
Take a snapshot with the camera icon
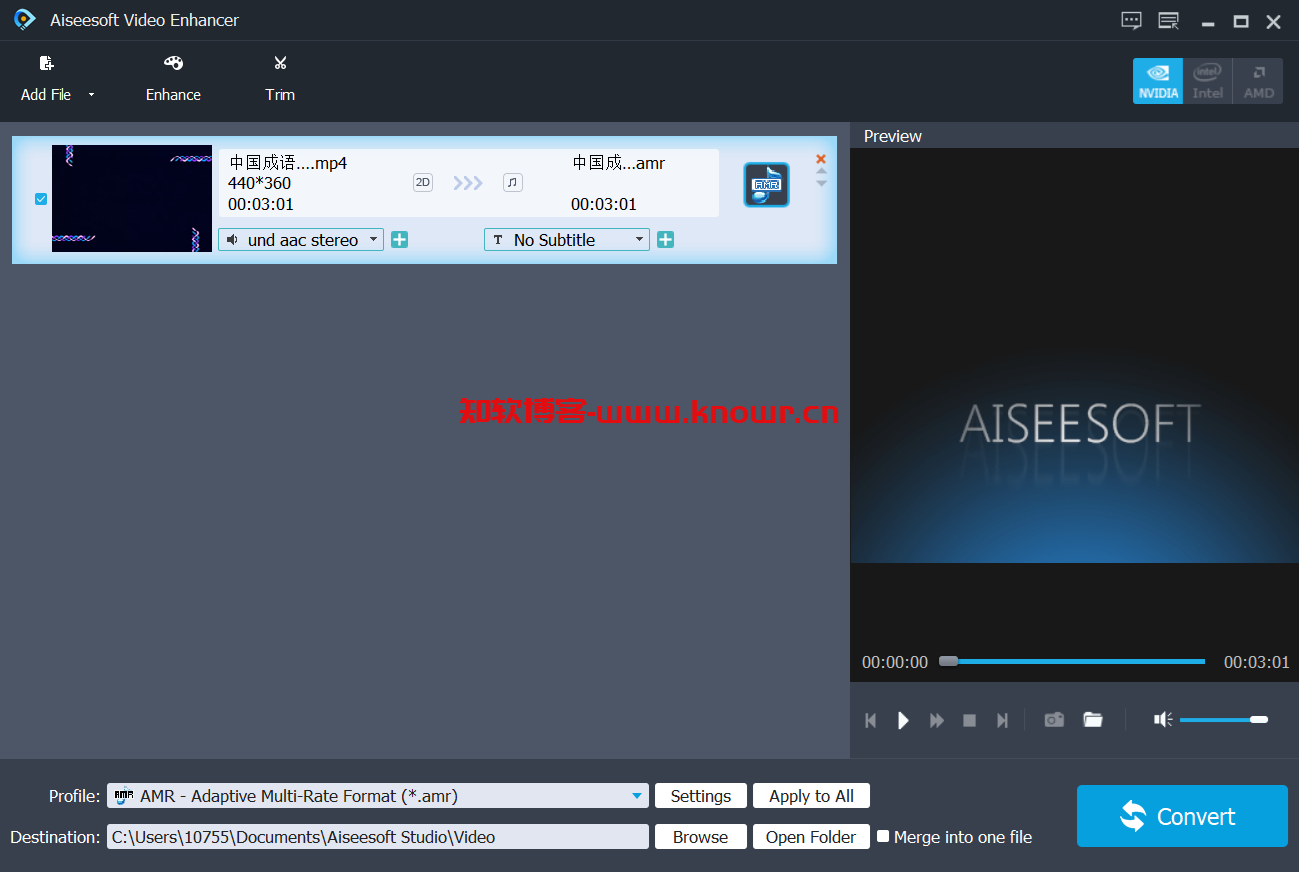tap(1054, 720)
